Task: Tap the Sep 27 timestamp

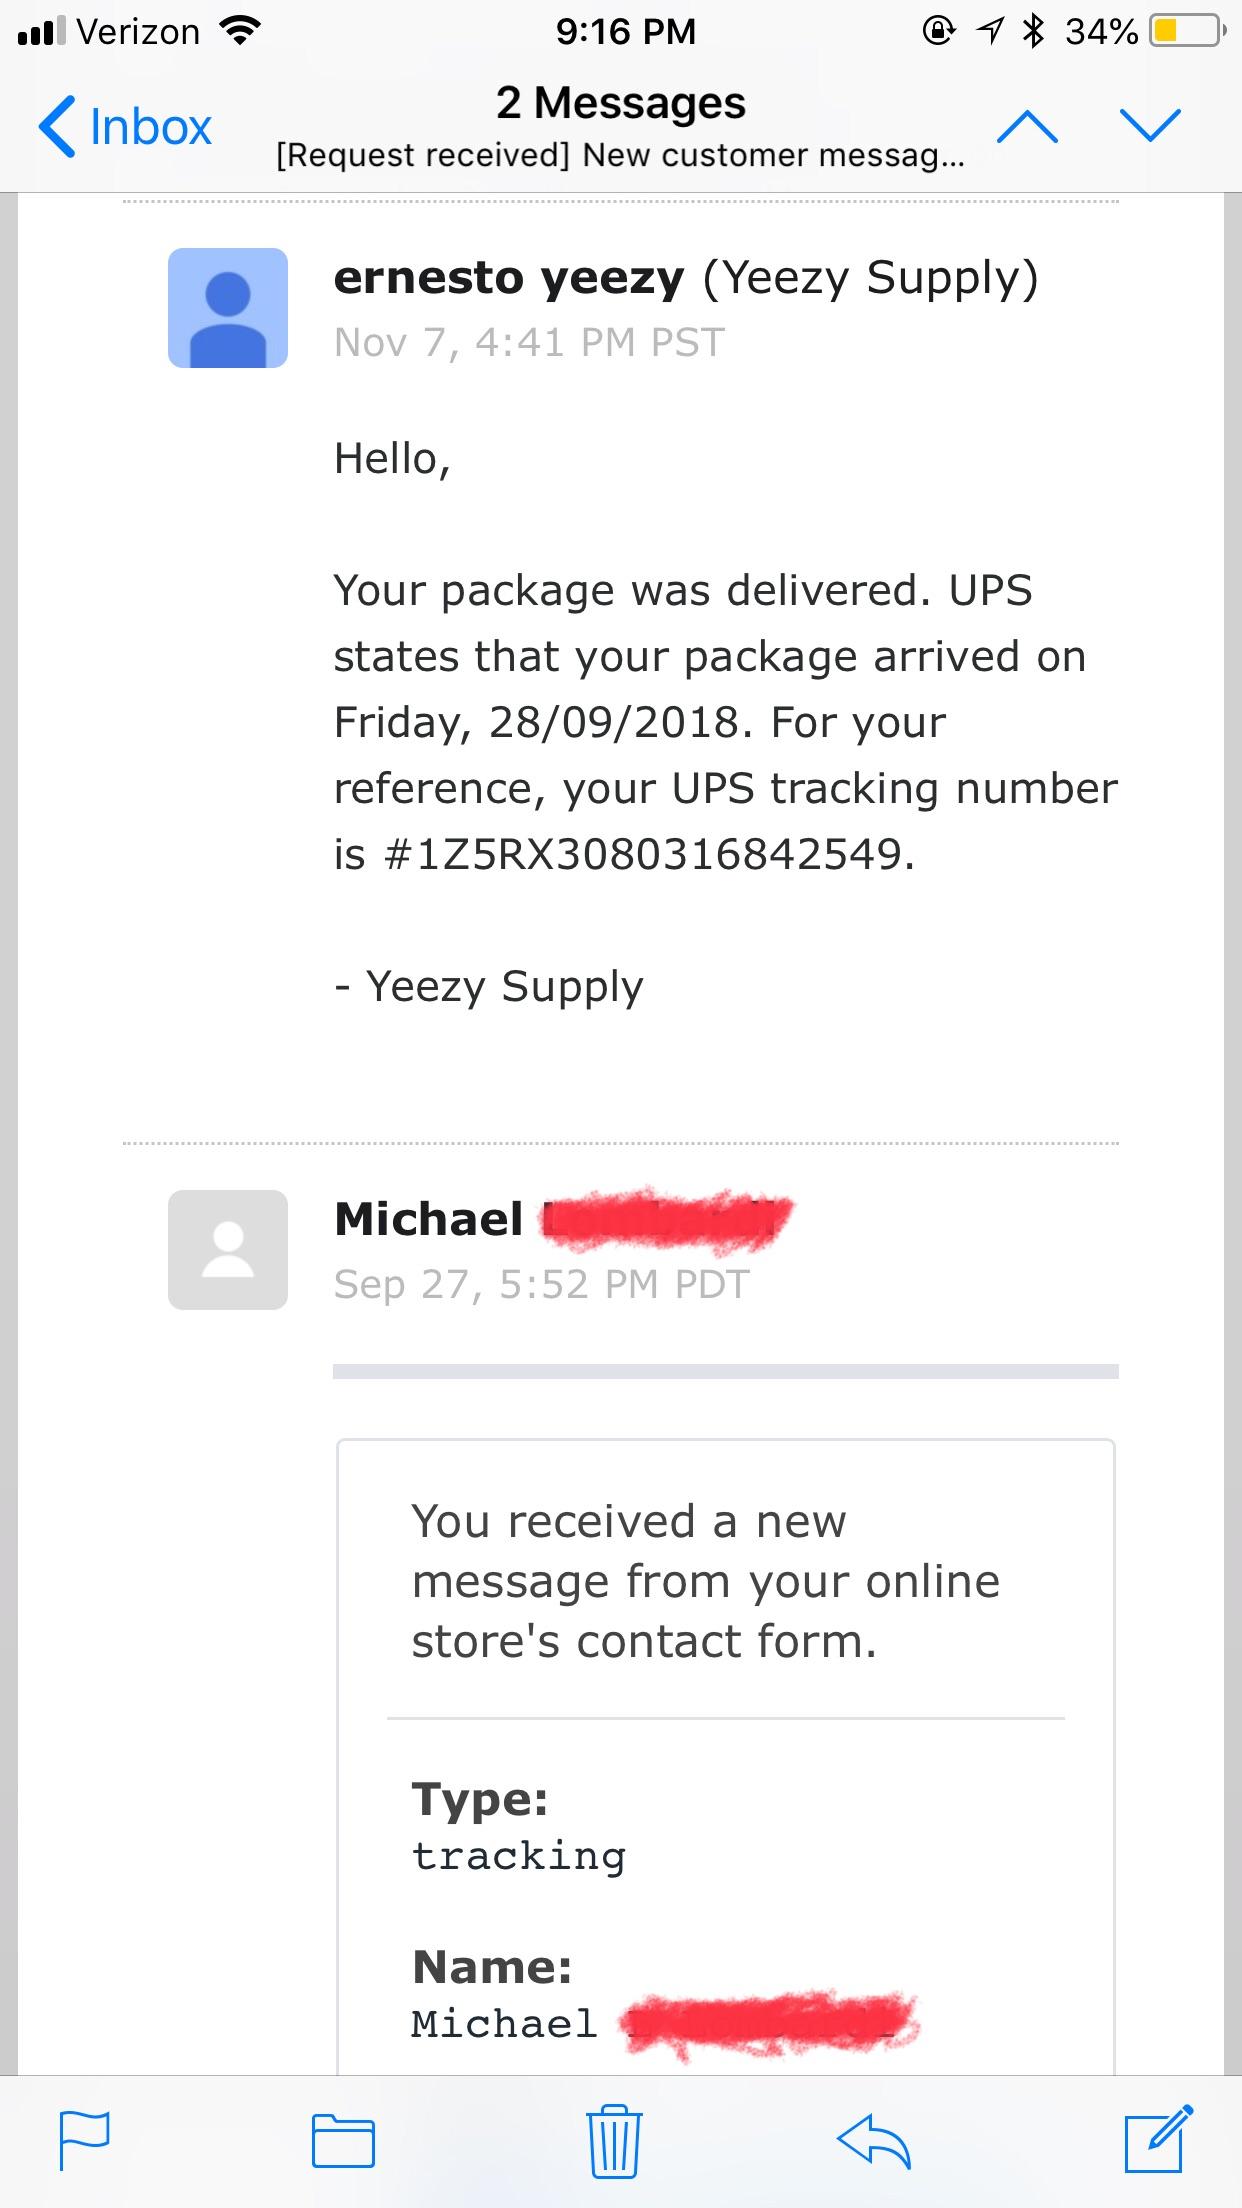Action: tap(540, 1284)
